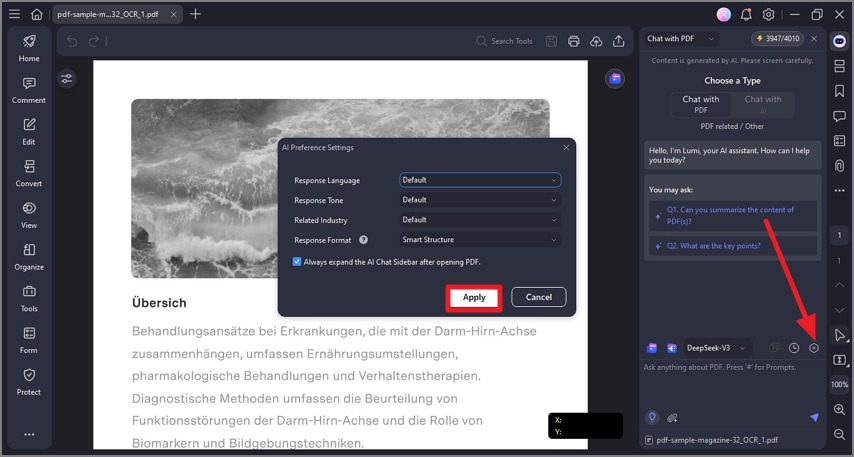Click the cloud upload icon
Image resolution: width=854 pixels, height=457 pixels.
596,41
